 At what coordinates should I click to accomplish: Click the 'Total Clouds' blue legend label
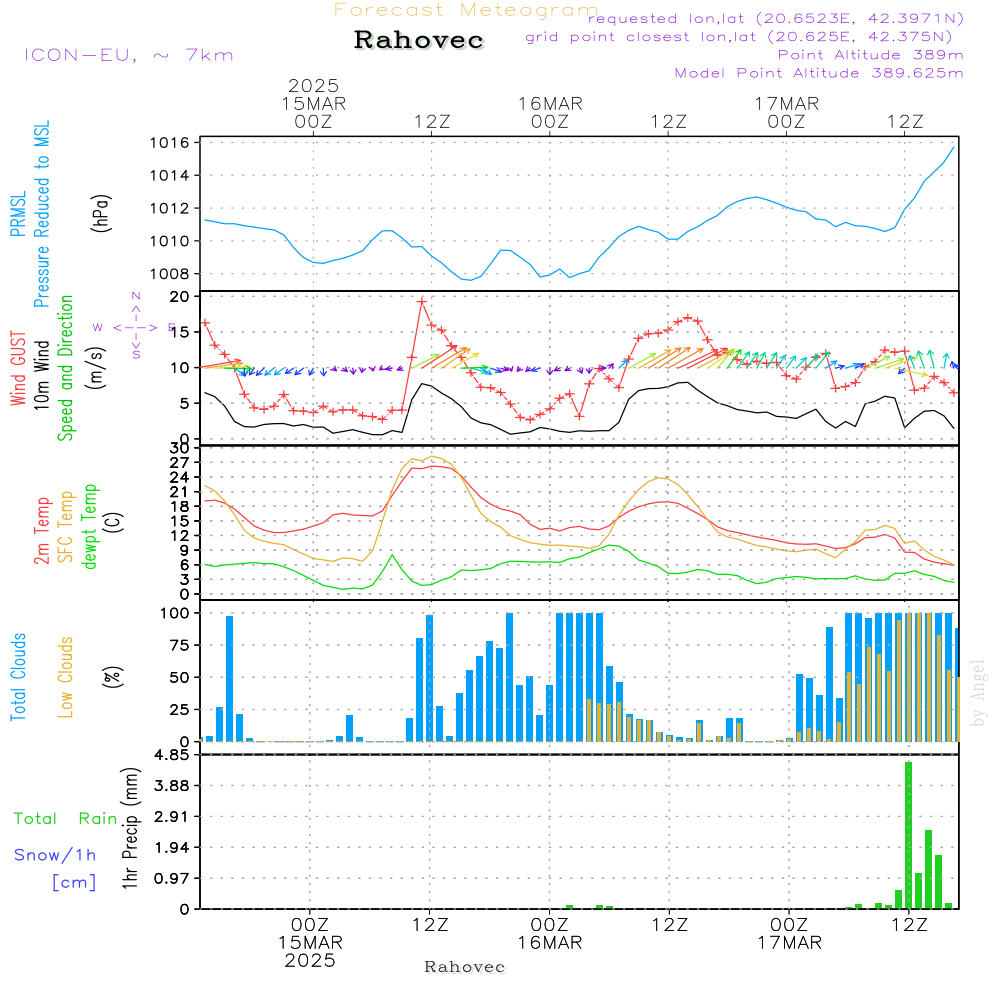click(18, 677)
